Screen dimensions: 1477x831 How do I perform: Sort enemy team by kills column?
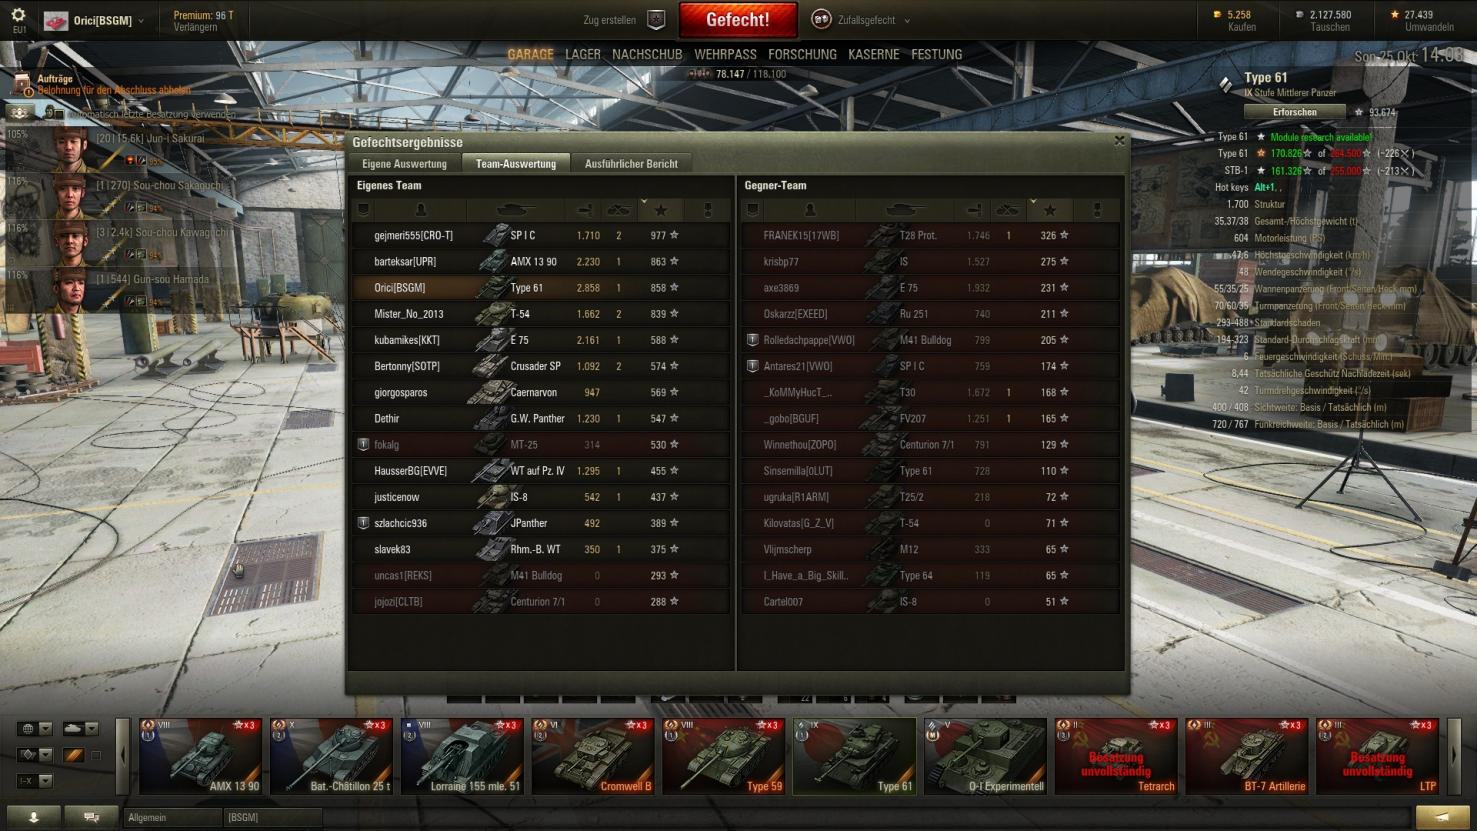pos(1008,210)
